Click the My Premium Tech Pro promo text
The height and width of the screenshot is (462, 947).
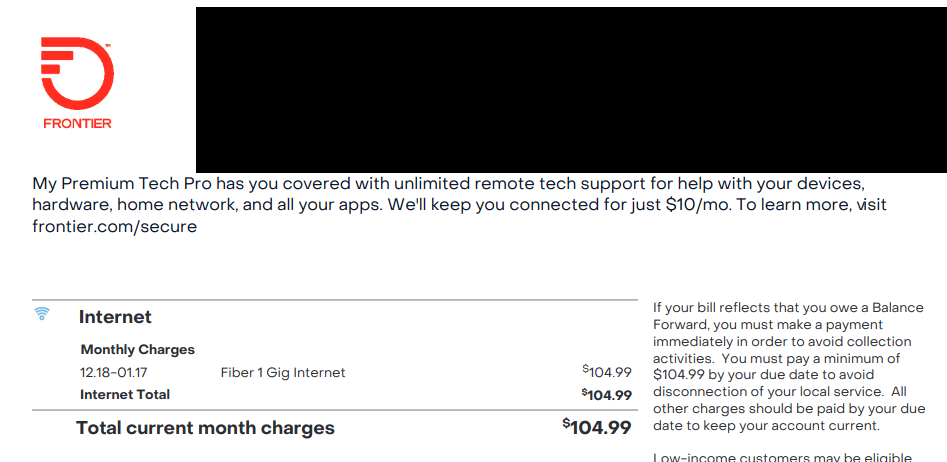[460, 205]
